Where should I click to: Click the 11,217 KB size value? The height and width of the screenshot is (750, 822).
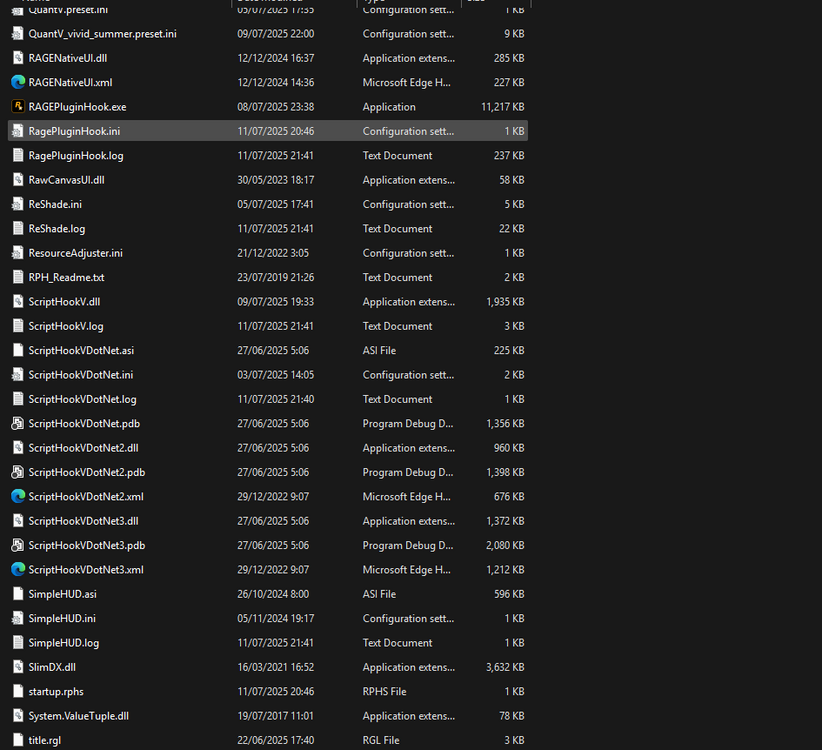click(502, 107)
